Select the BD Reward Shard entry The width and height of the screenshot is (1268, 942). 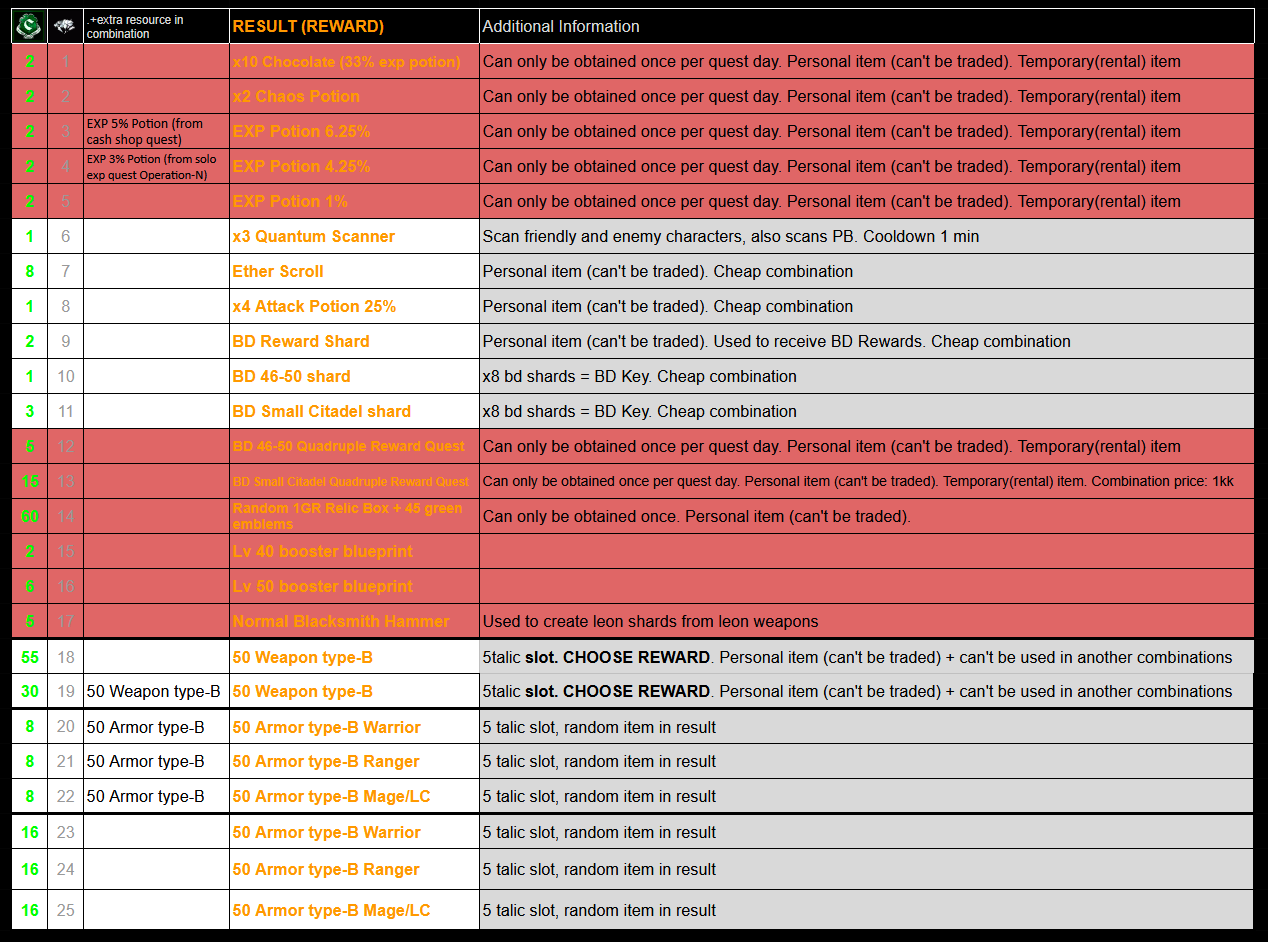301,342
